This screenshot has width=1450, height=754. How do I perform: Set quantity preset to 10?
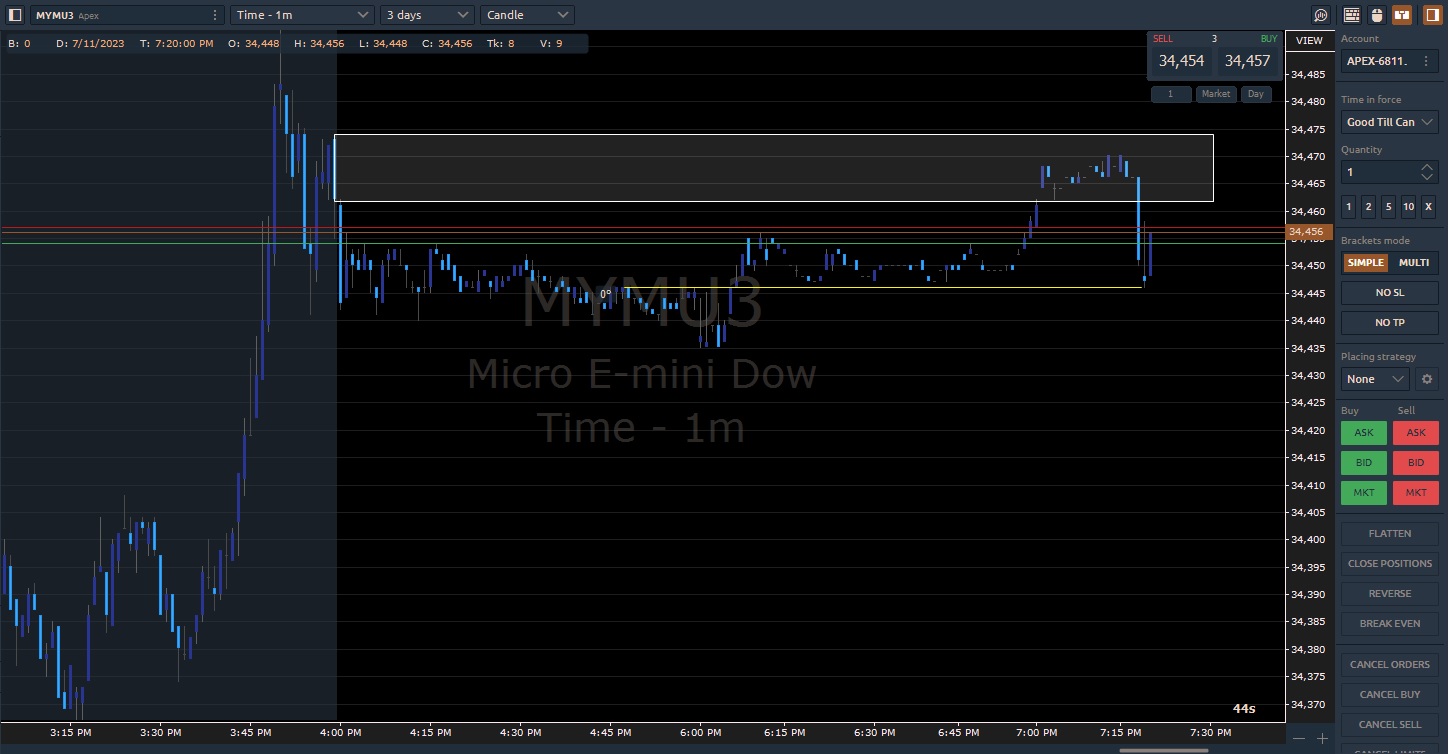(1408, 207)
